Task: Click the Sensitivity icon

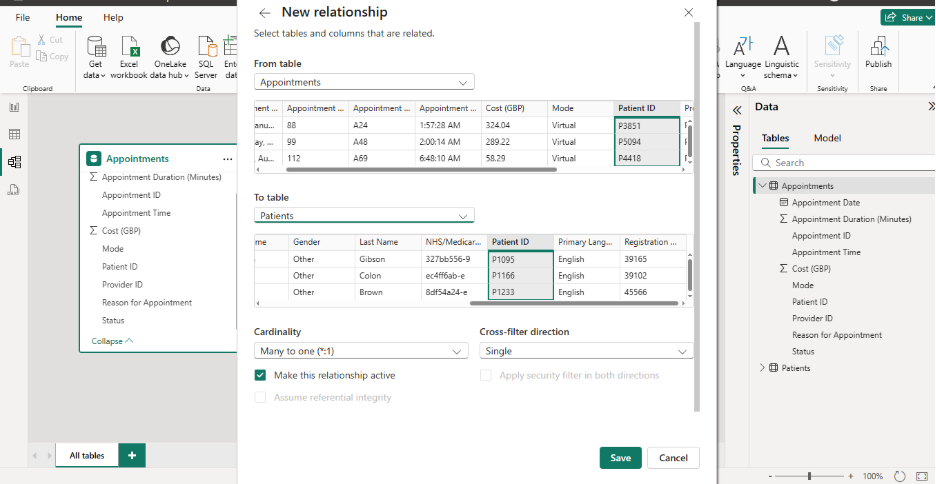Action: pos(833,46)
